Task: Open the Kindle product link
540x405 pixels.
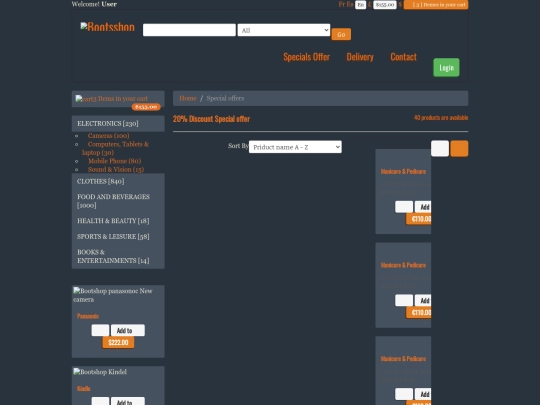Action: 84,388
